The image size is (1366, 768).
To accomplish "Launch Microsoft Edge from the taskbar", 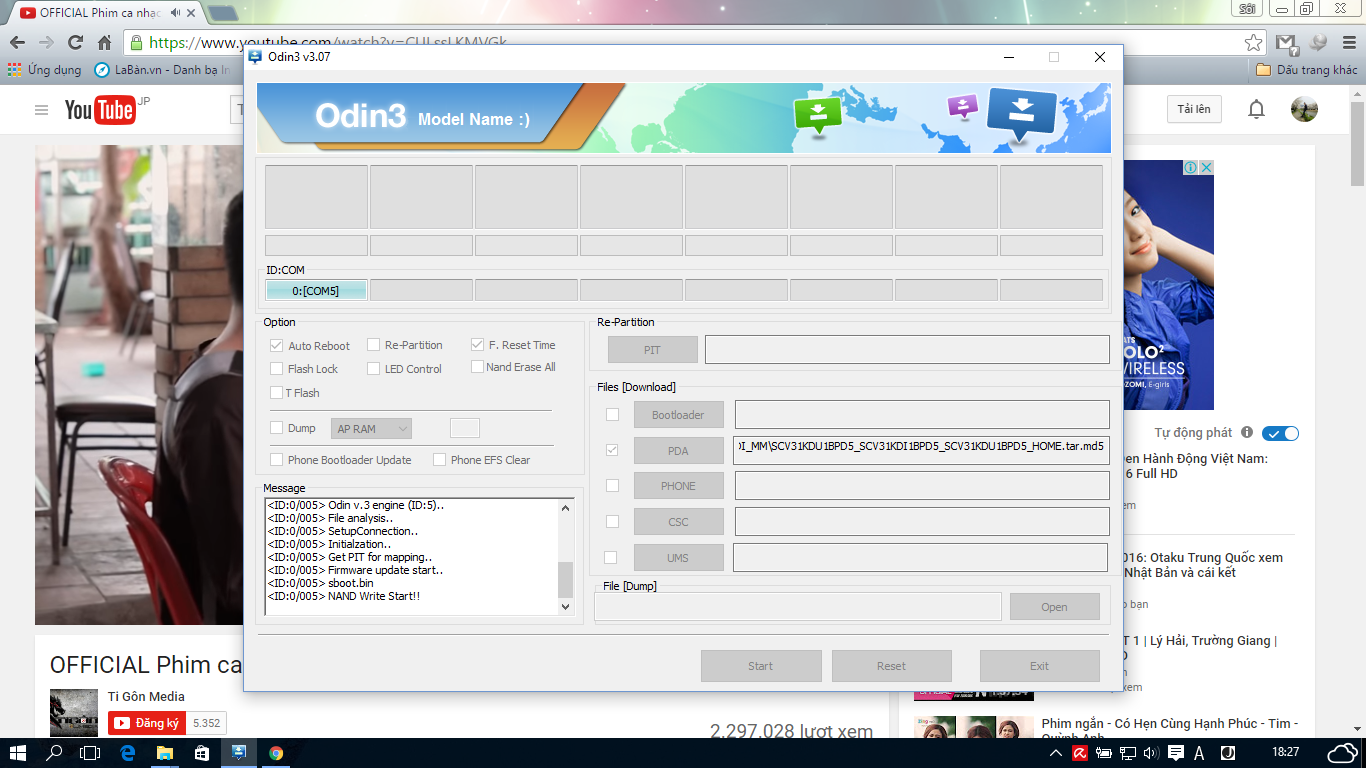I will pyautogui.click(x=128, y=753).
